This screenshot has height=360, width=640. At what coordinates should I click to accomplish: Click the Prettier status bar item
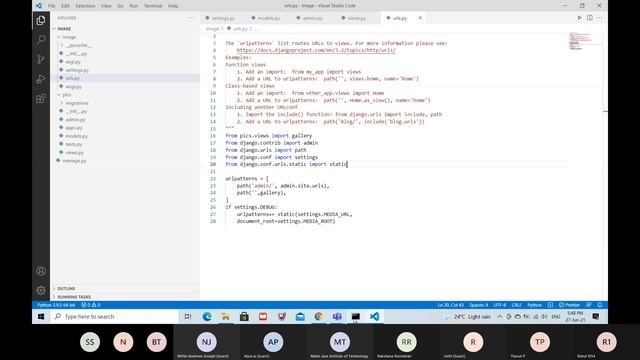(x=569, y=305)
